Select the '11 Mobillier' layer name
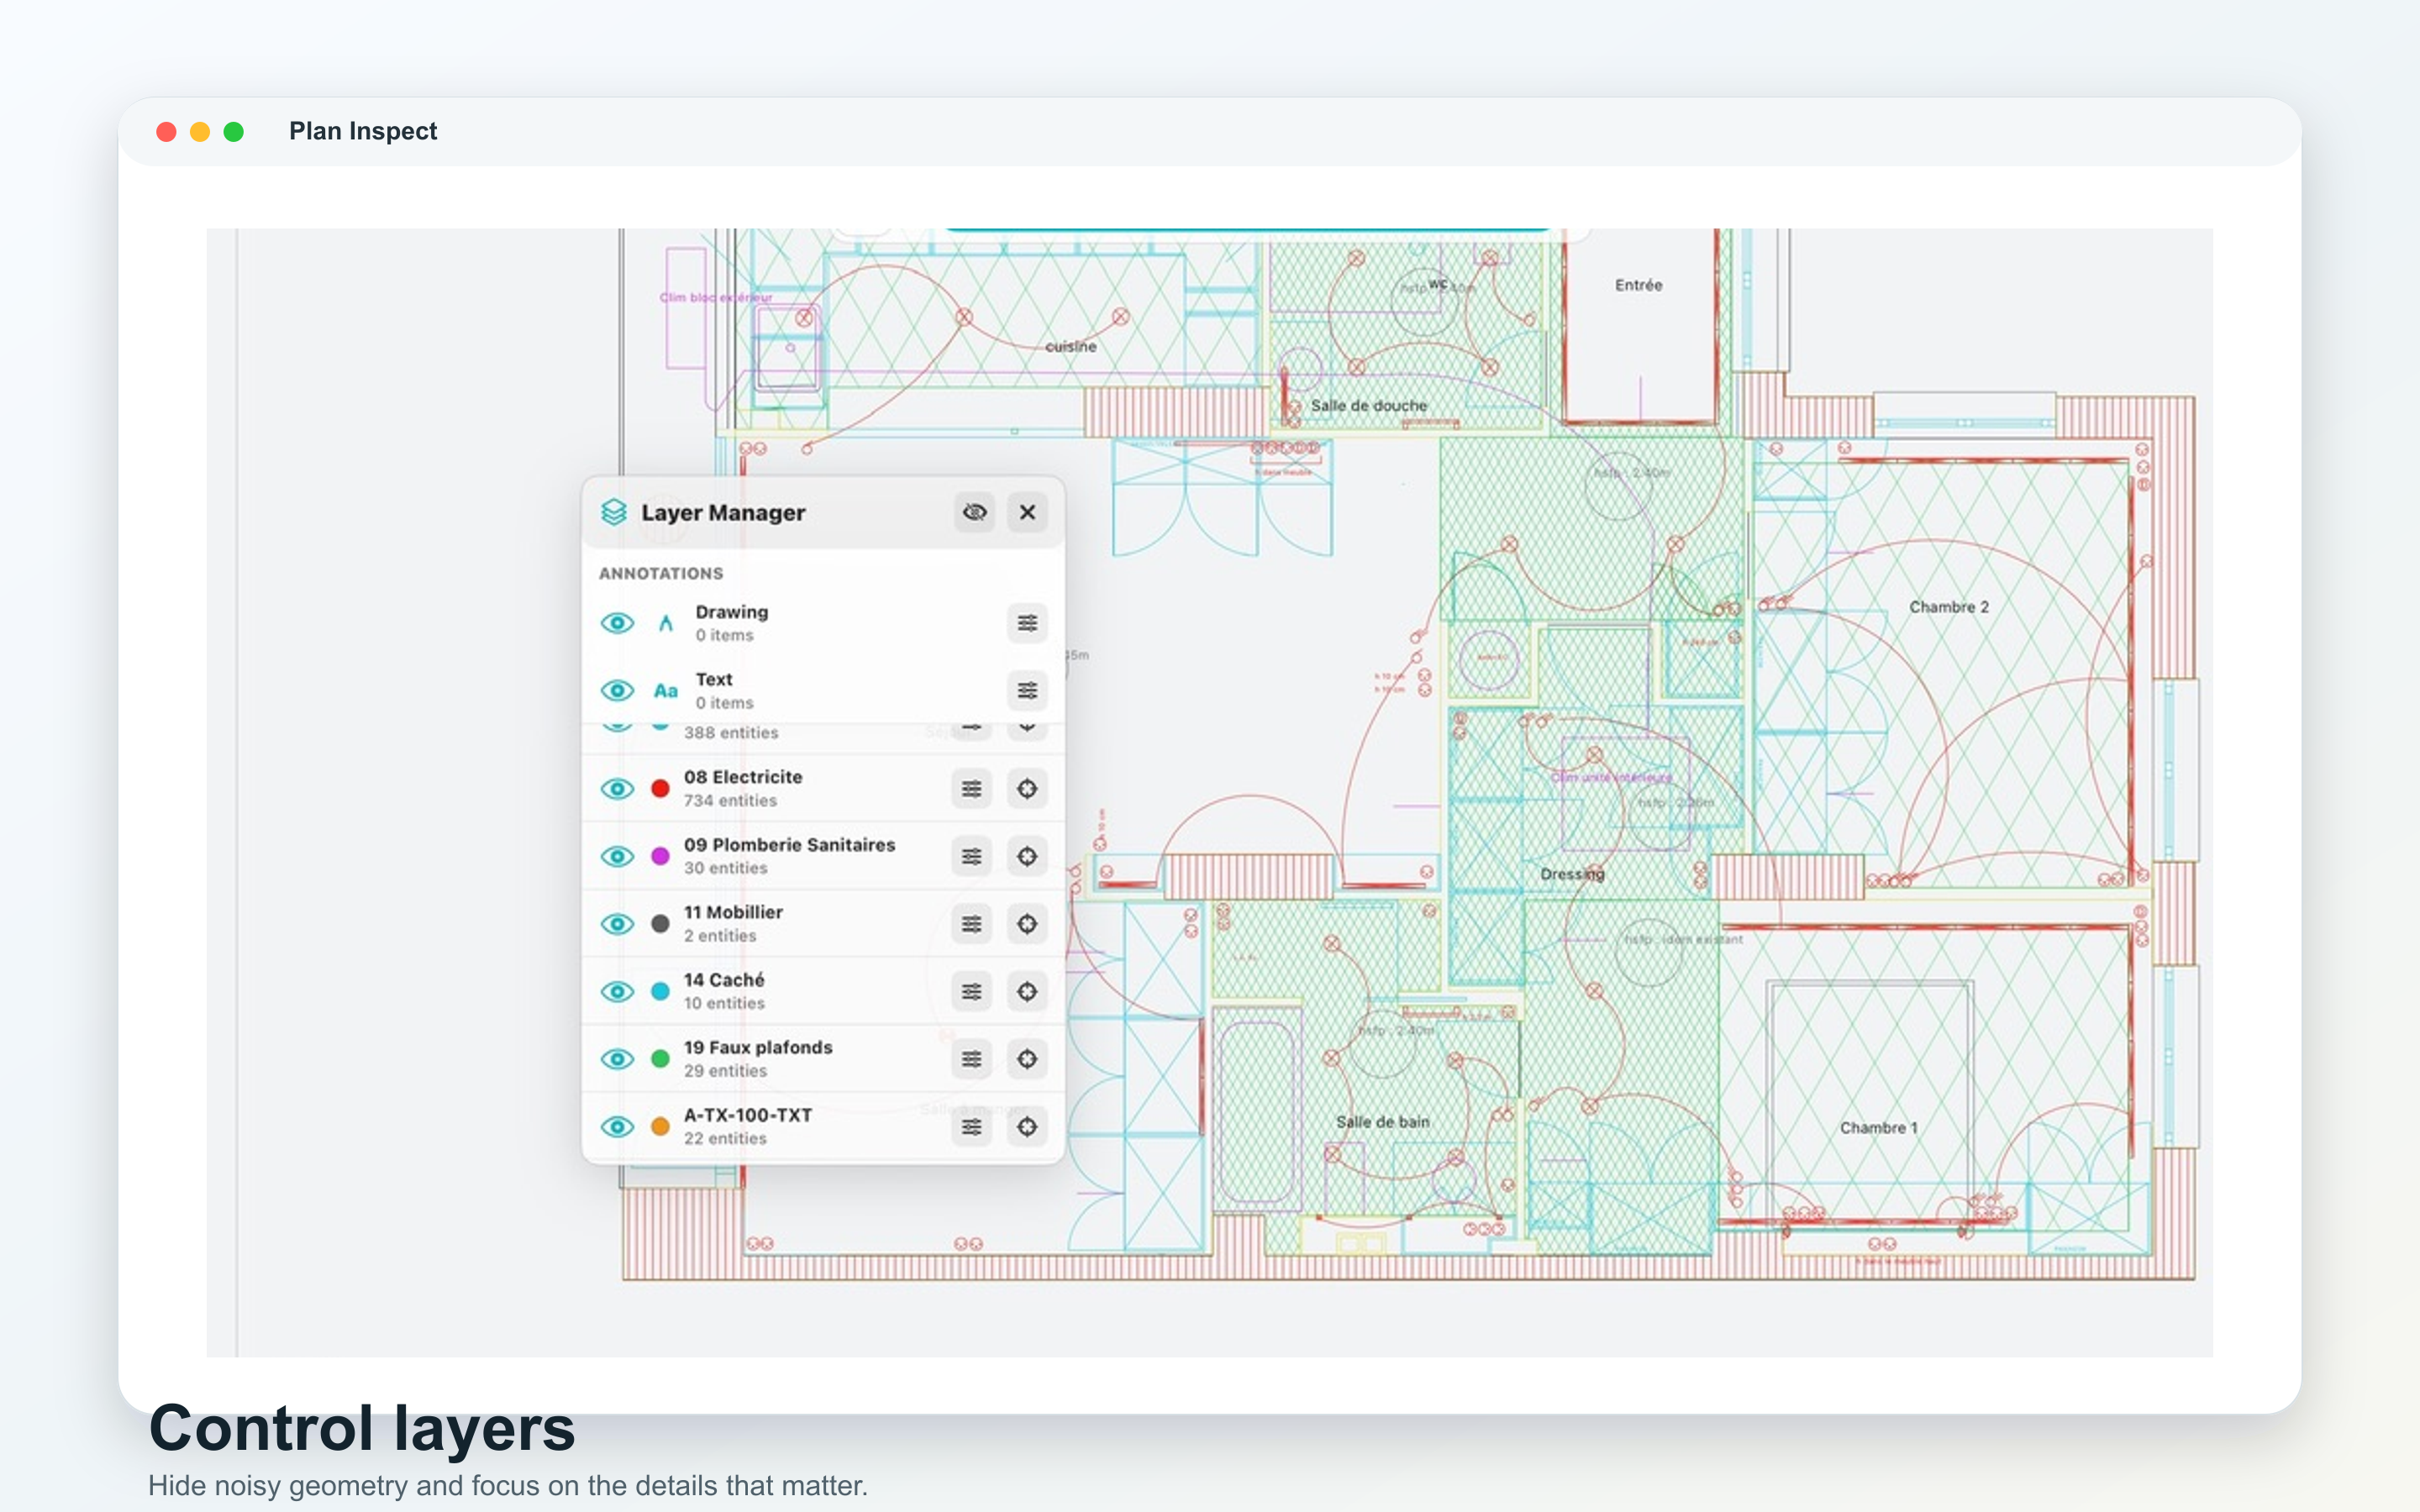The height and width of the screenshot is (1512, 2420). [x=733, y=912]
